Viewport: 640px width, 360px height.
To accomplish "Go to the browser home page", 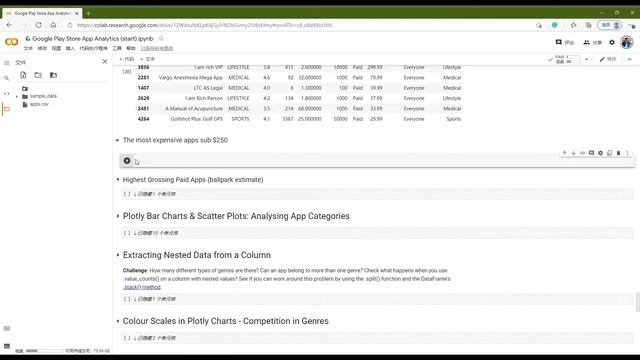I will (x=53, y=25).
